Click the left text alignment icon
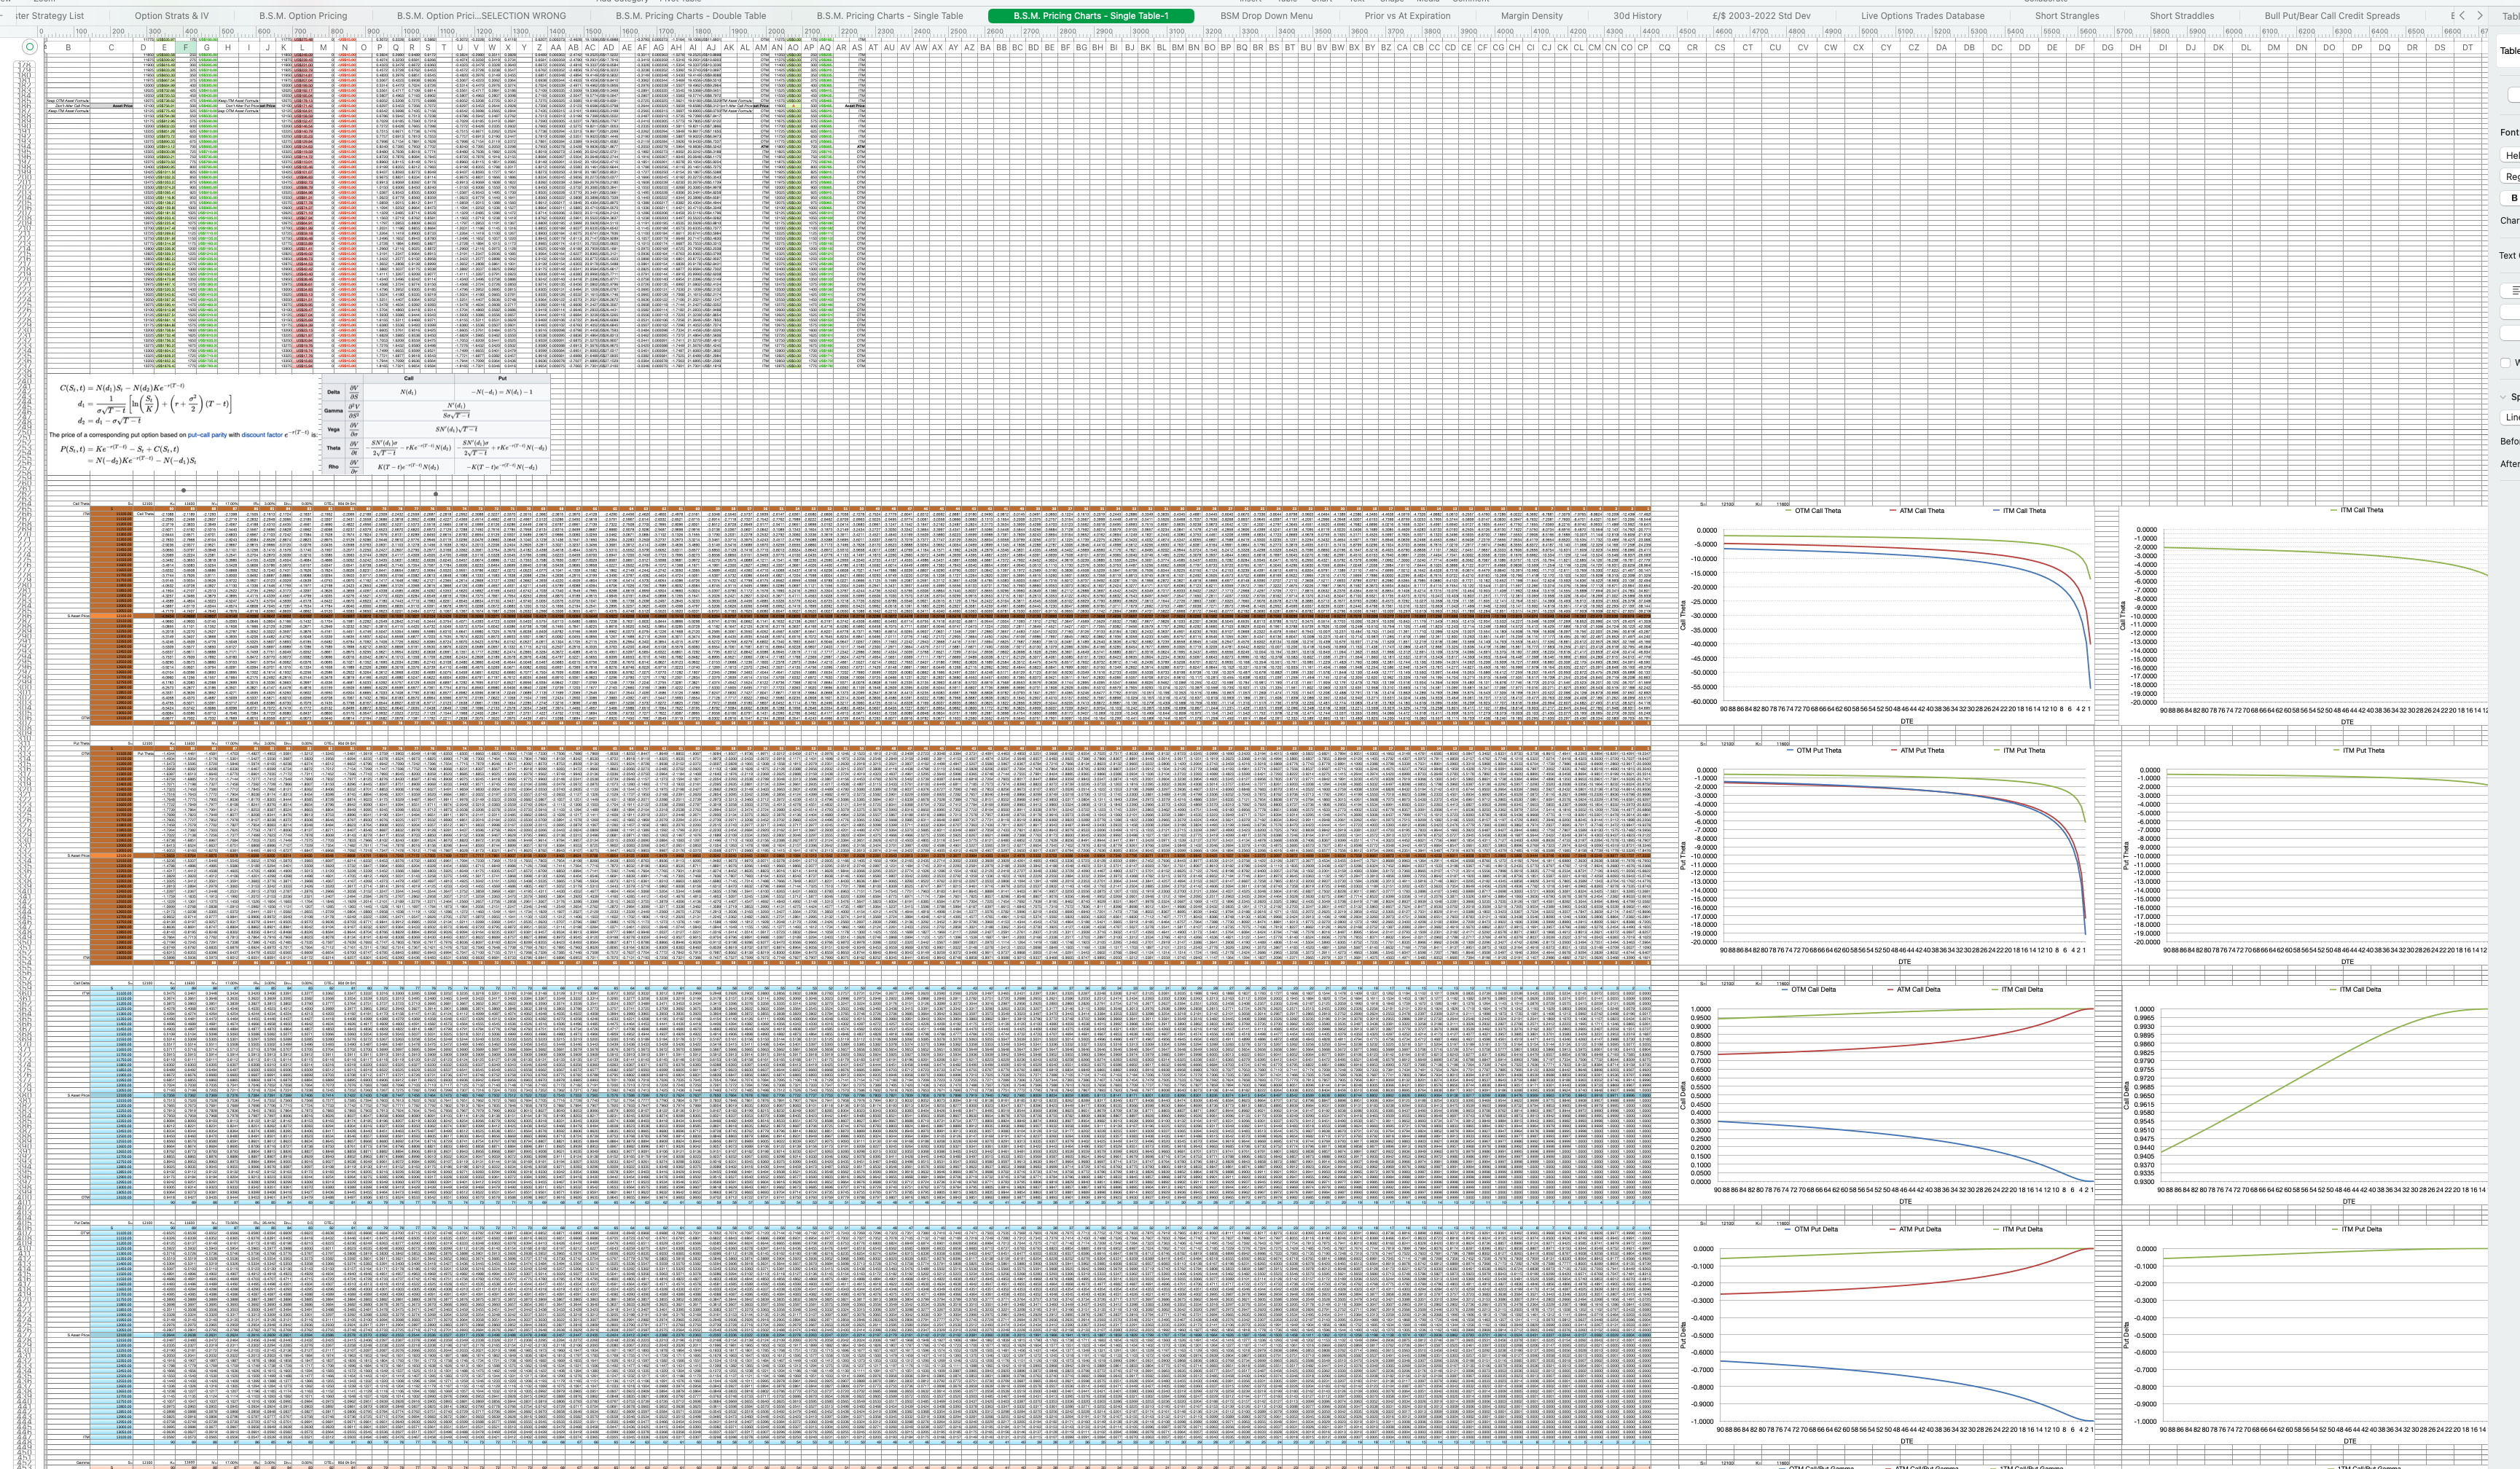Viewport: 2520px width, 1469px height. (2514, 291)
